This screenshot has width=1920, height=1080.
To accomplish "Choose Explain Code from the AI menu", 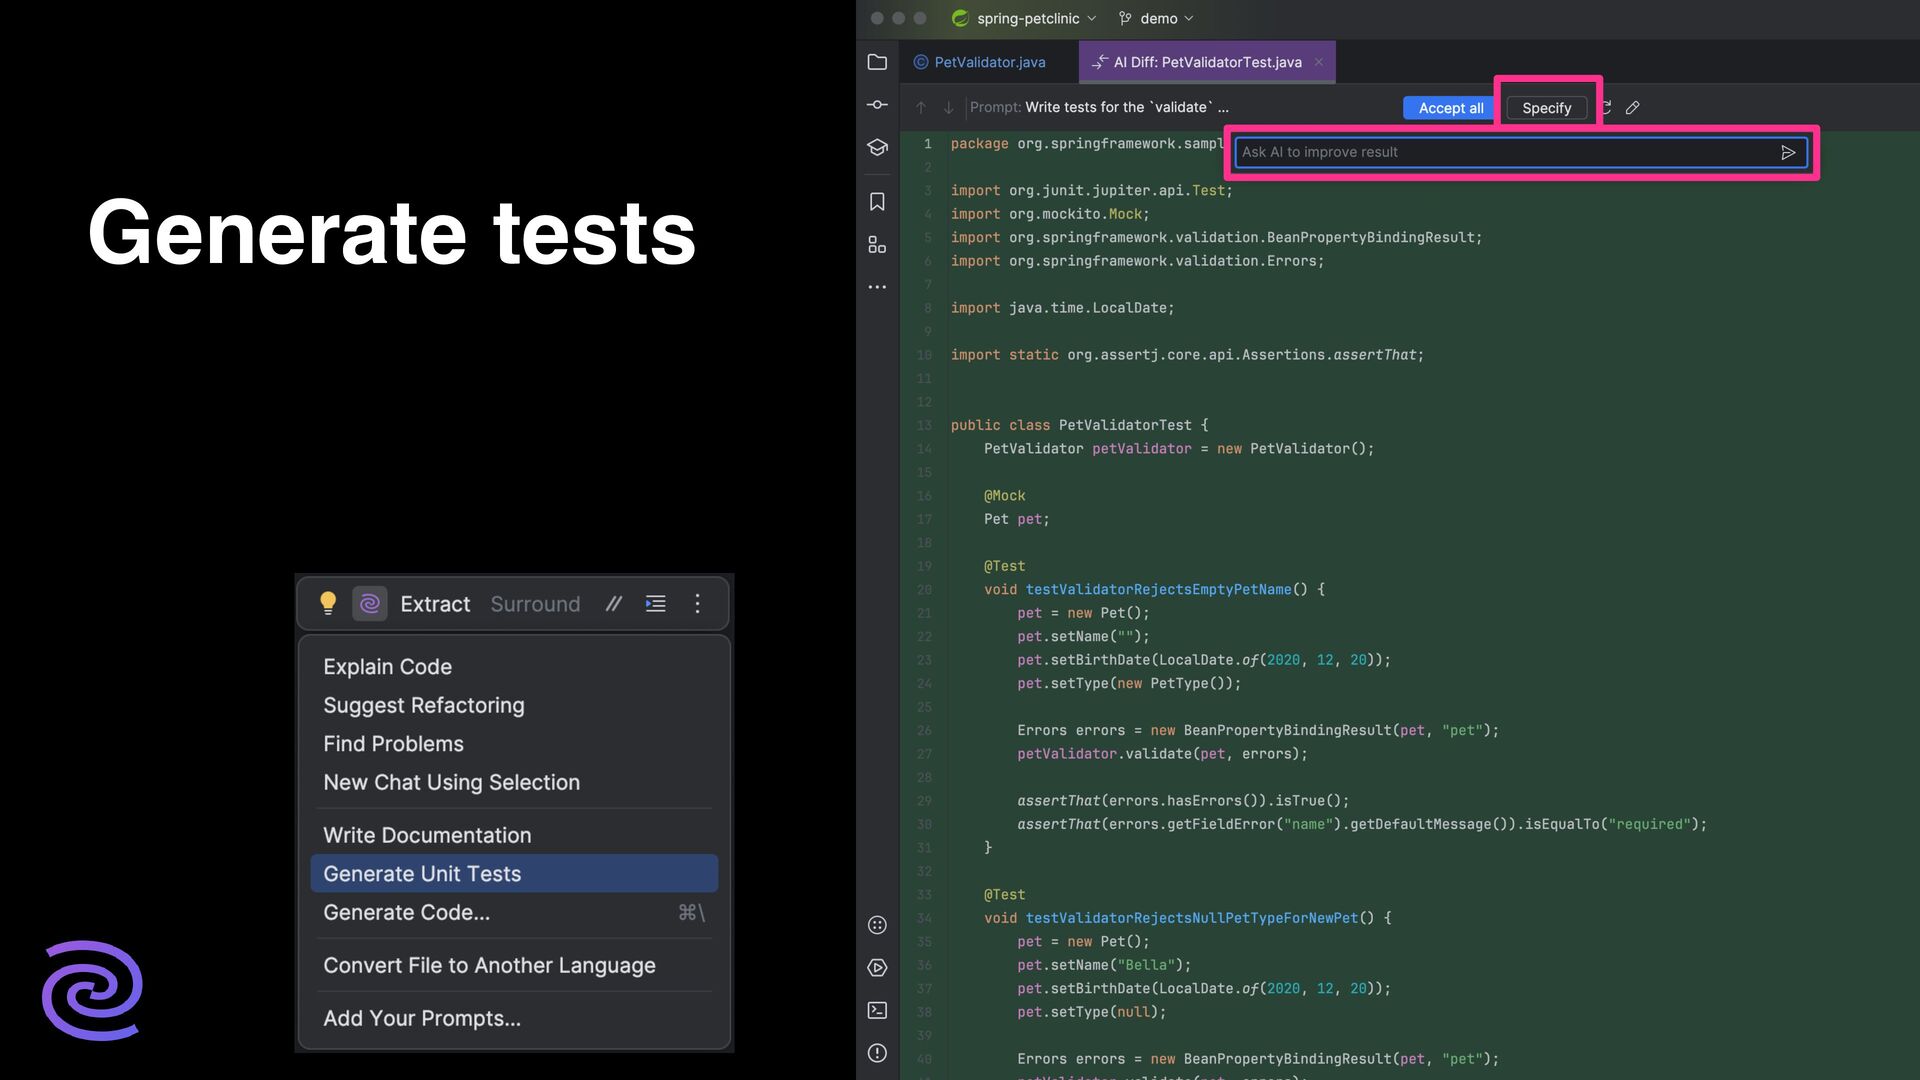I will tap(387, 667).
